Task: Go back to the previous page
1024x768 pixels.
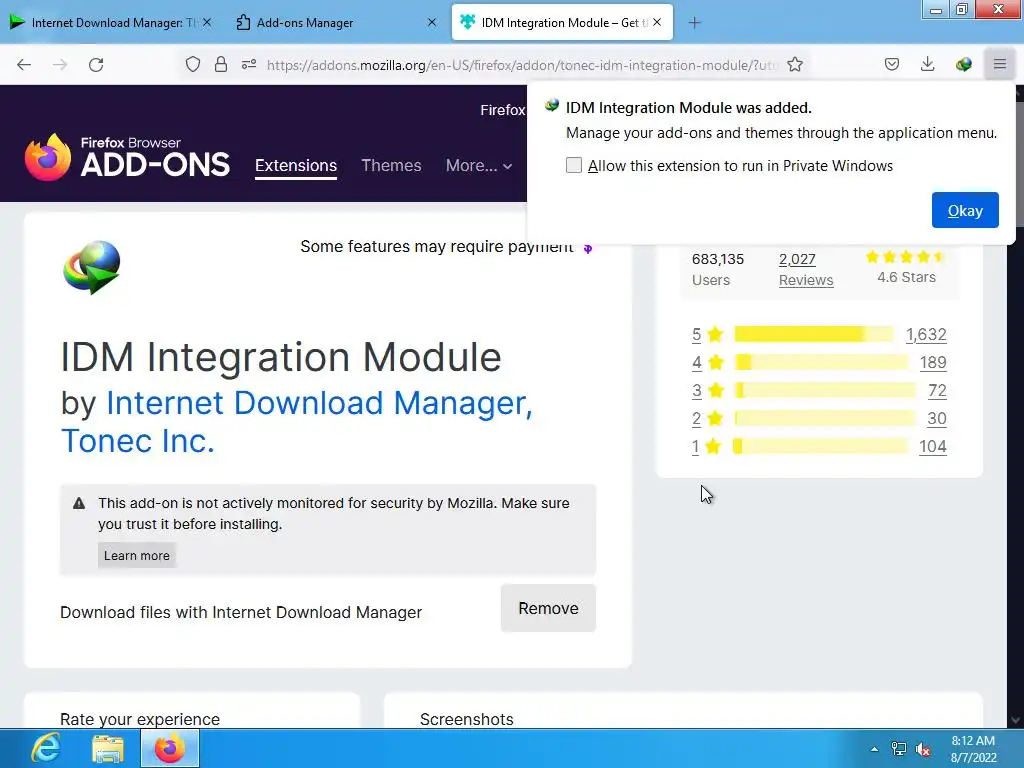Action: 24,64
